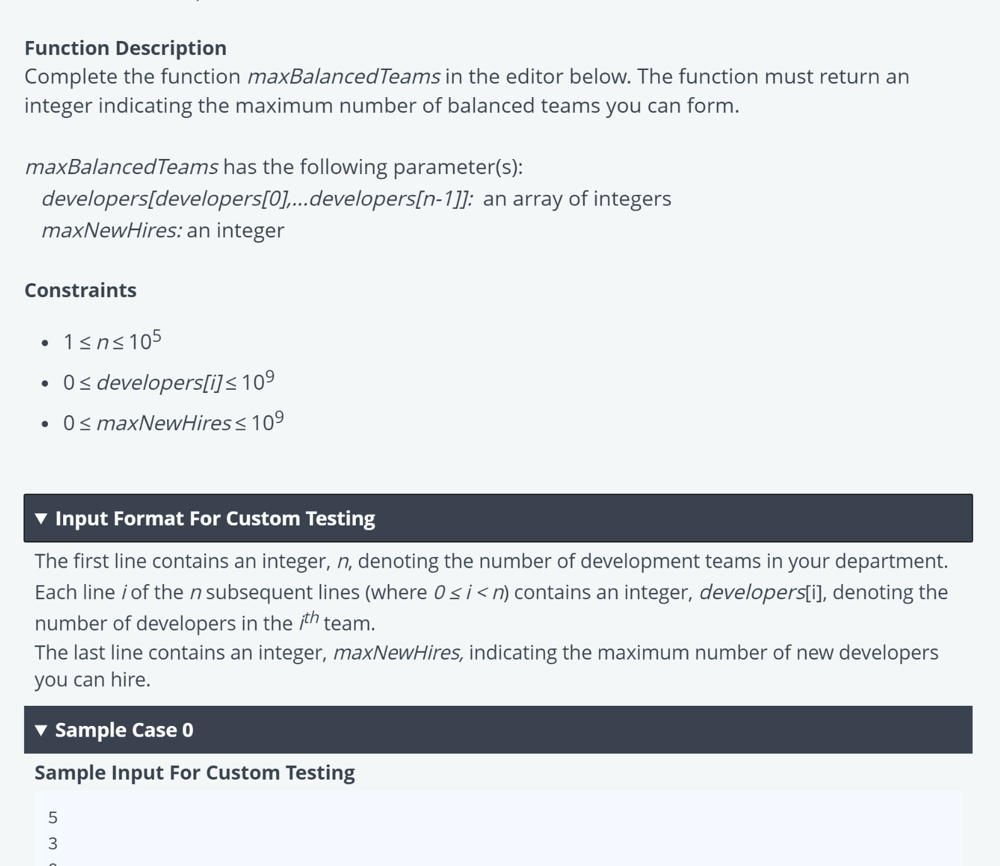This screenshot has width=1000, height=866.
Task: Click the developers array parameter description
Action: point(356,199)
